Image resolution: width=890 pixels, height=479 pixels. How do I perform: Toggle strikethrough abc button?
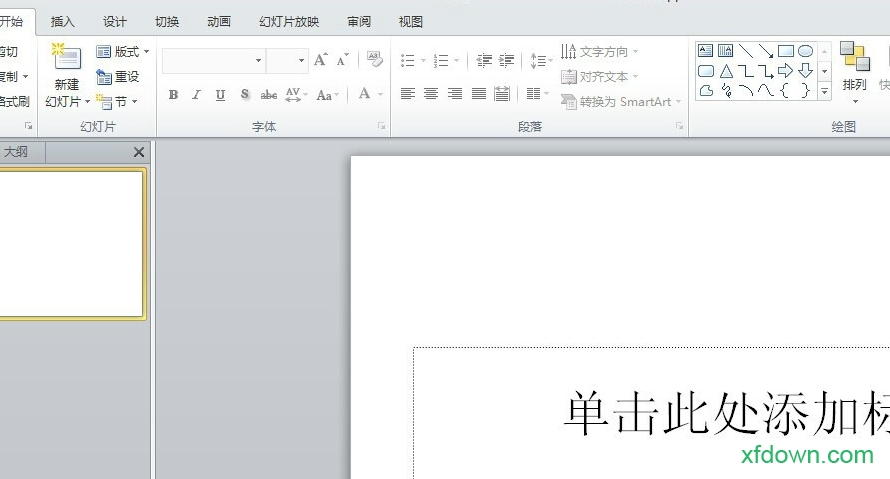[268, 95]
